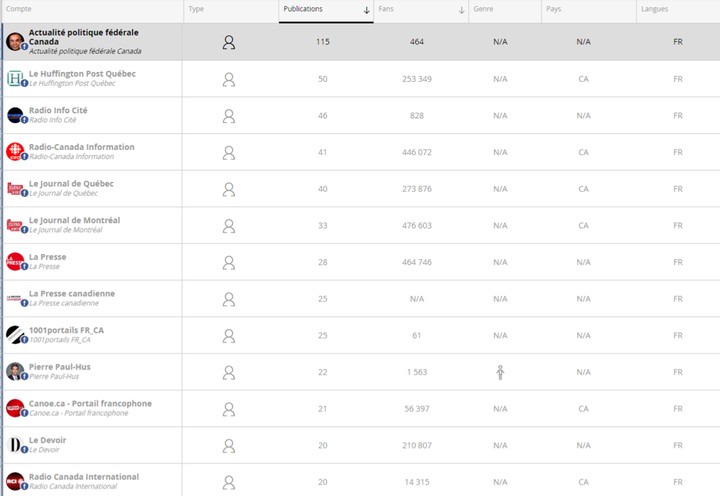This screenshot has width=720, height=496.
Task: Click the user type icon for Canoe.ca
Action: pos(229,409)
